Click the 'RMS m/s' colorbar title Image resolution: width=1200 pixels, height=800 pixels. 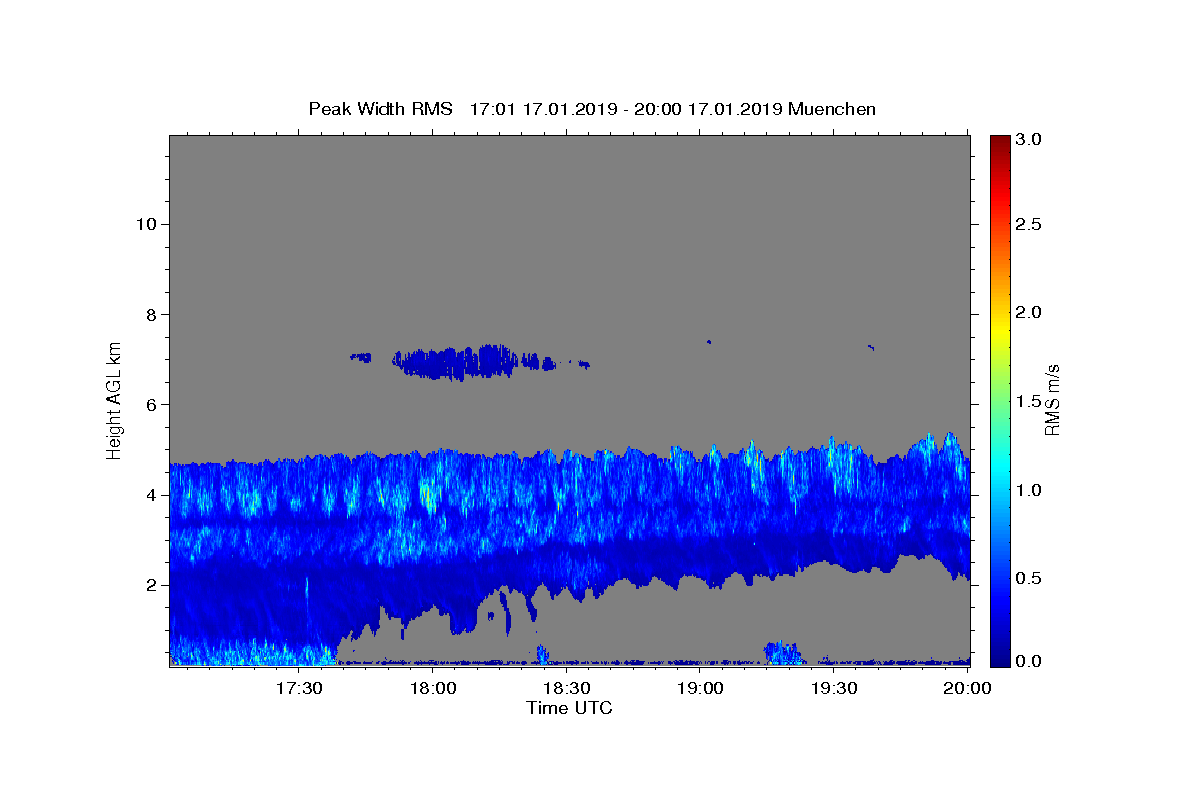[x=1053, y=399]
